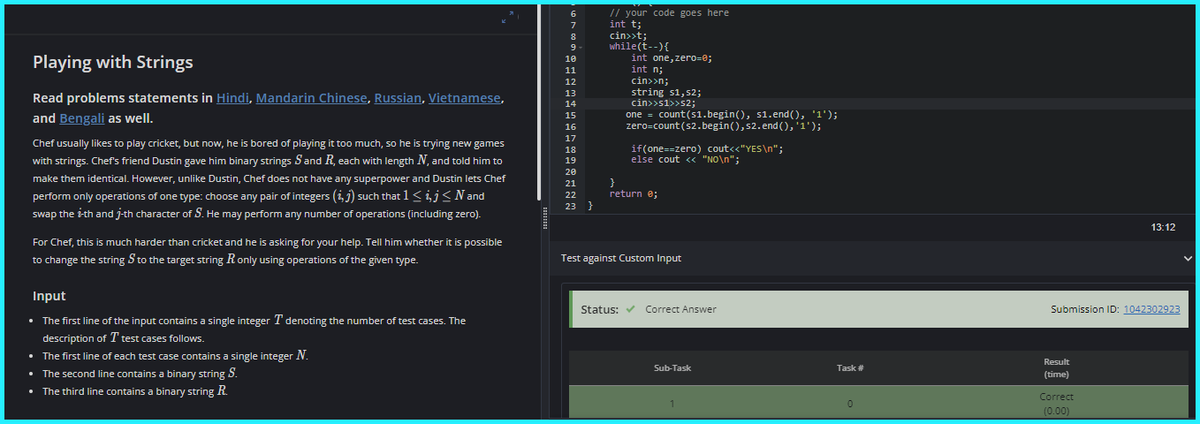
Task: Click the 'return 0;' code line
Action: [x=633, y=196]
